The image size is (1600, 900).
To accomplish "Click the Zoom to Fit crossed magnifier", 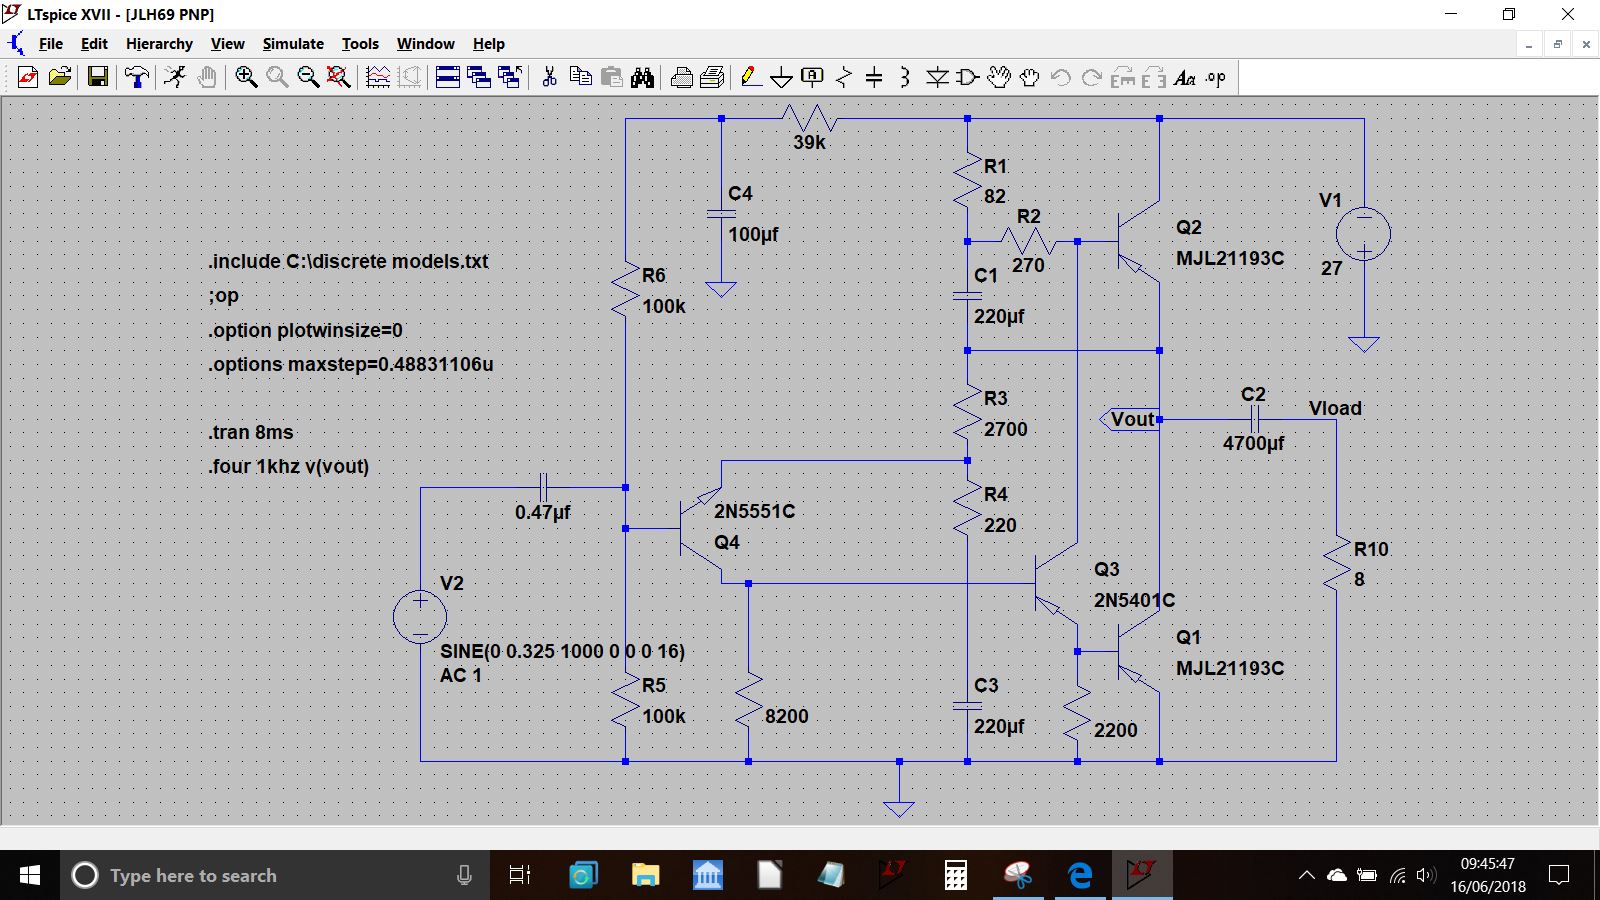I will tap(339, 77).
